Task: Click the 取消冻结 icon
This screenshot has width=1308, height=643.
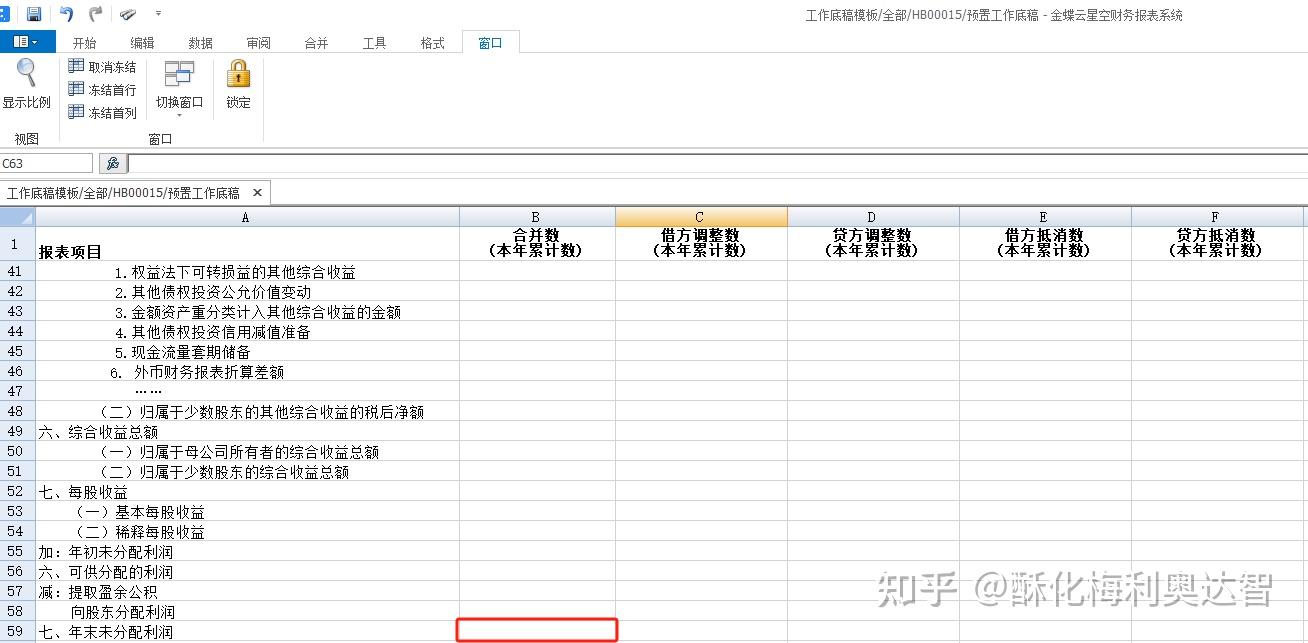Action: [78, 66]
